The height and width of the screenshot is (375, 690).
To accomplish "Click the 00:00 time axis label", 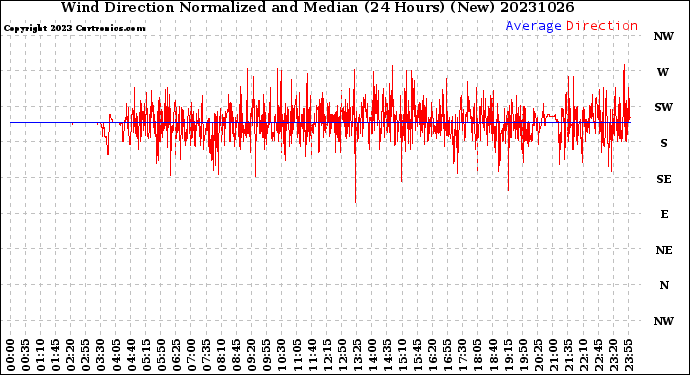I will (x=11, y=355).
